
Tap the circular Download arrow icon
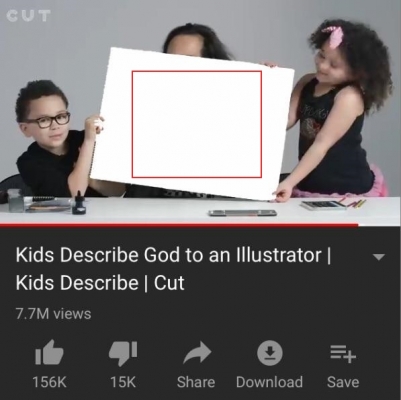click(270, 353)
